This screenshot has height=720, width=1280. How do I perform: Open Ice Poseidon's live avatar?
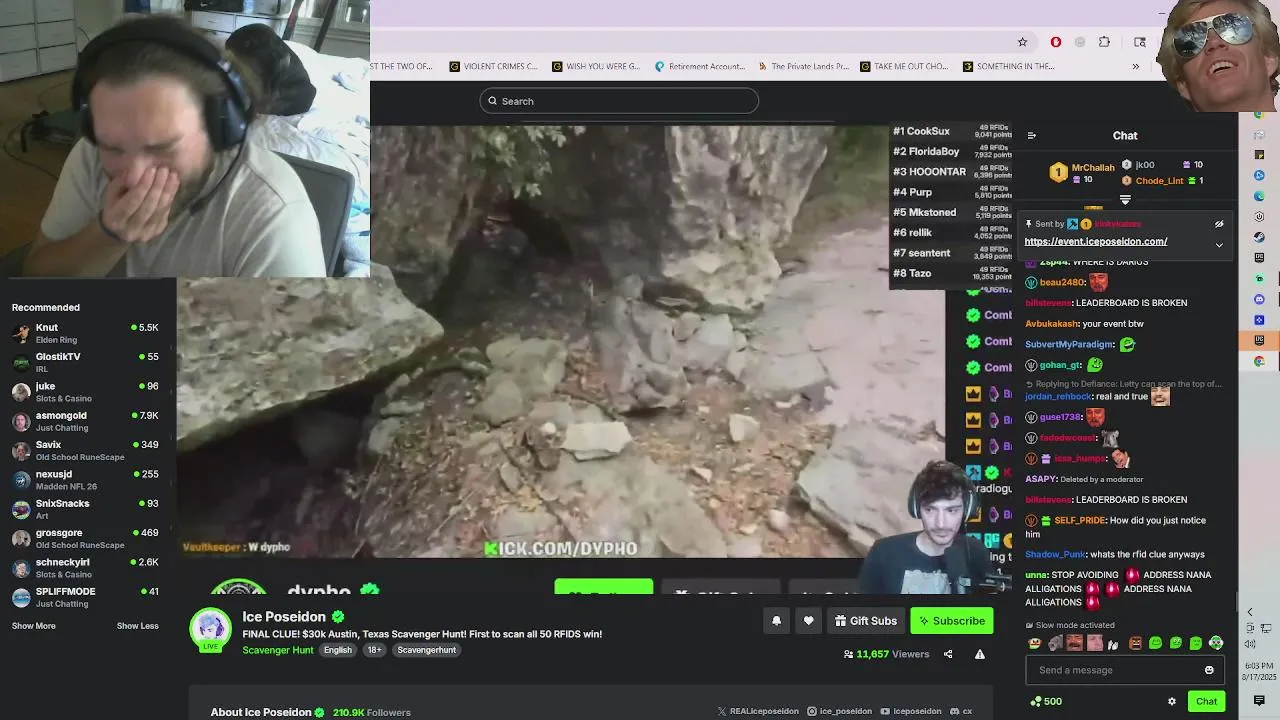tap(211, 630)
